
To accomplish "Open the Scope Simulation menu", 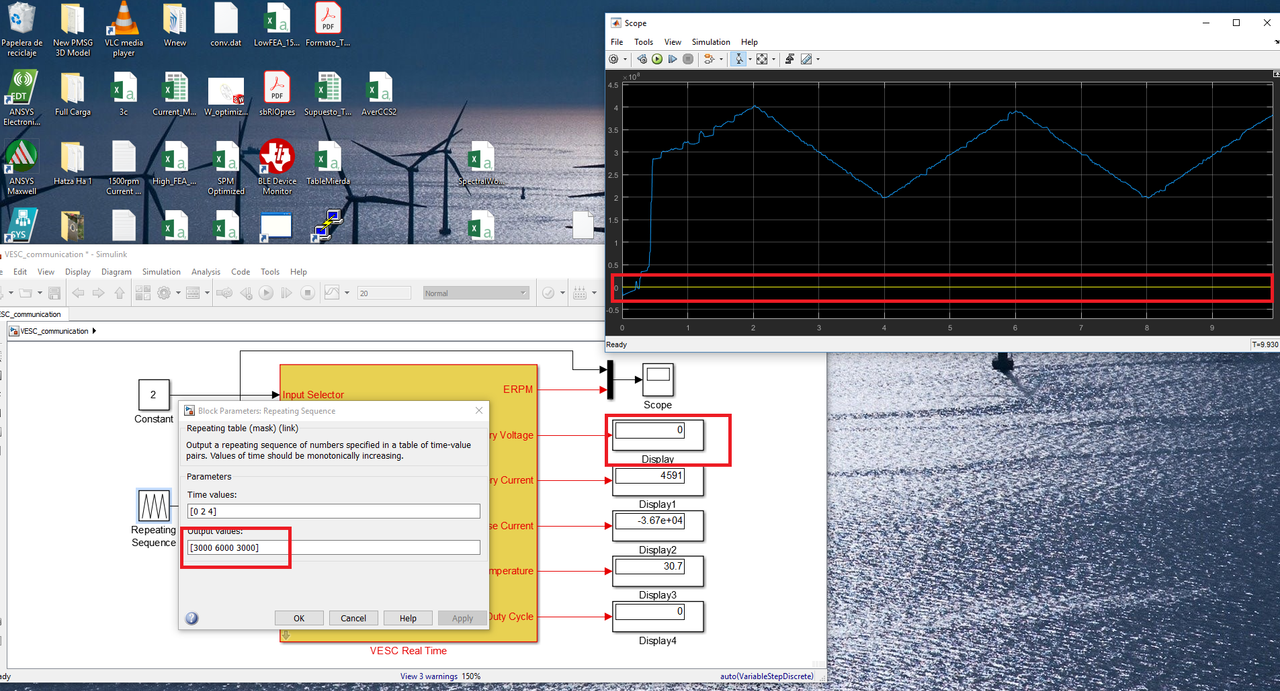I will (711, 42).
